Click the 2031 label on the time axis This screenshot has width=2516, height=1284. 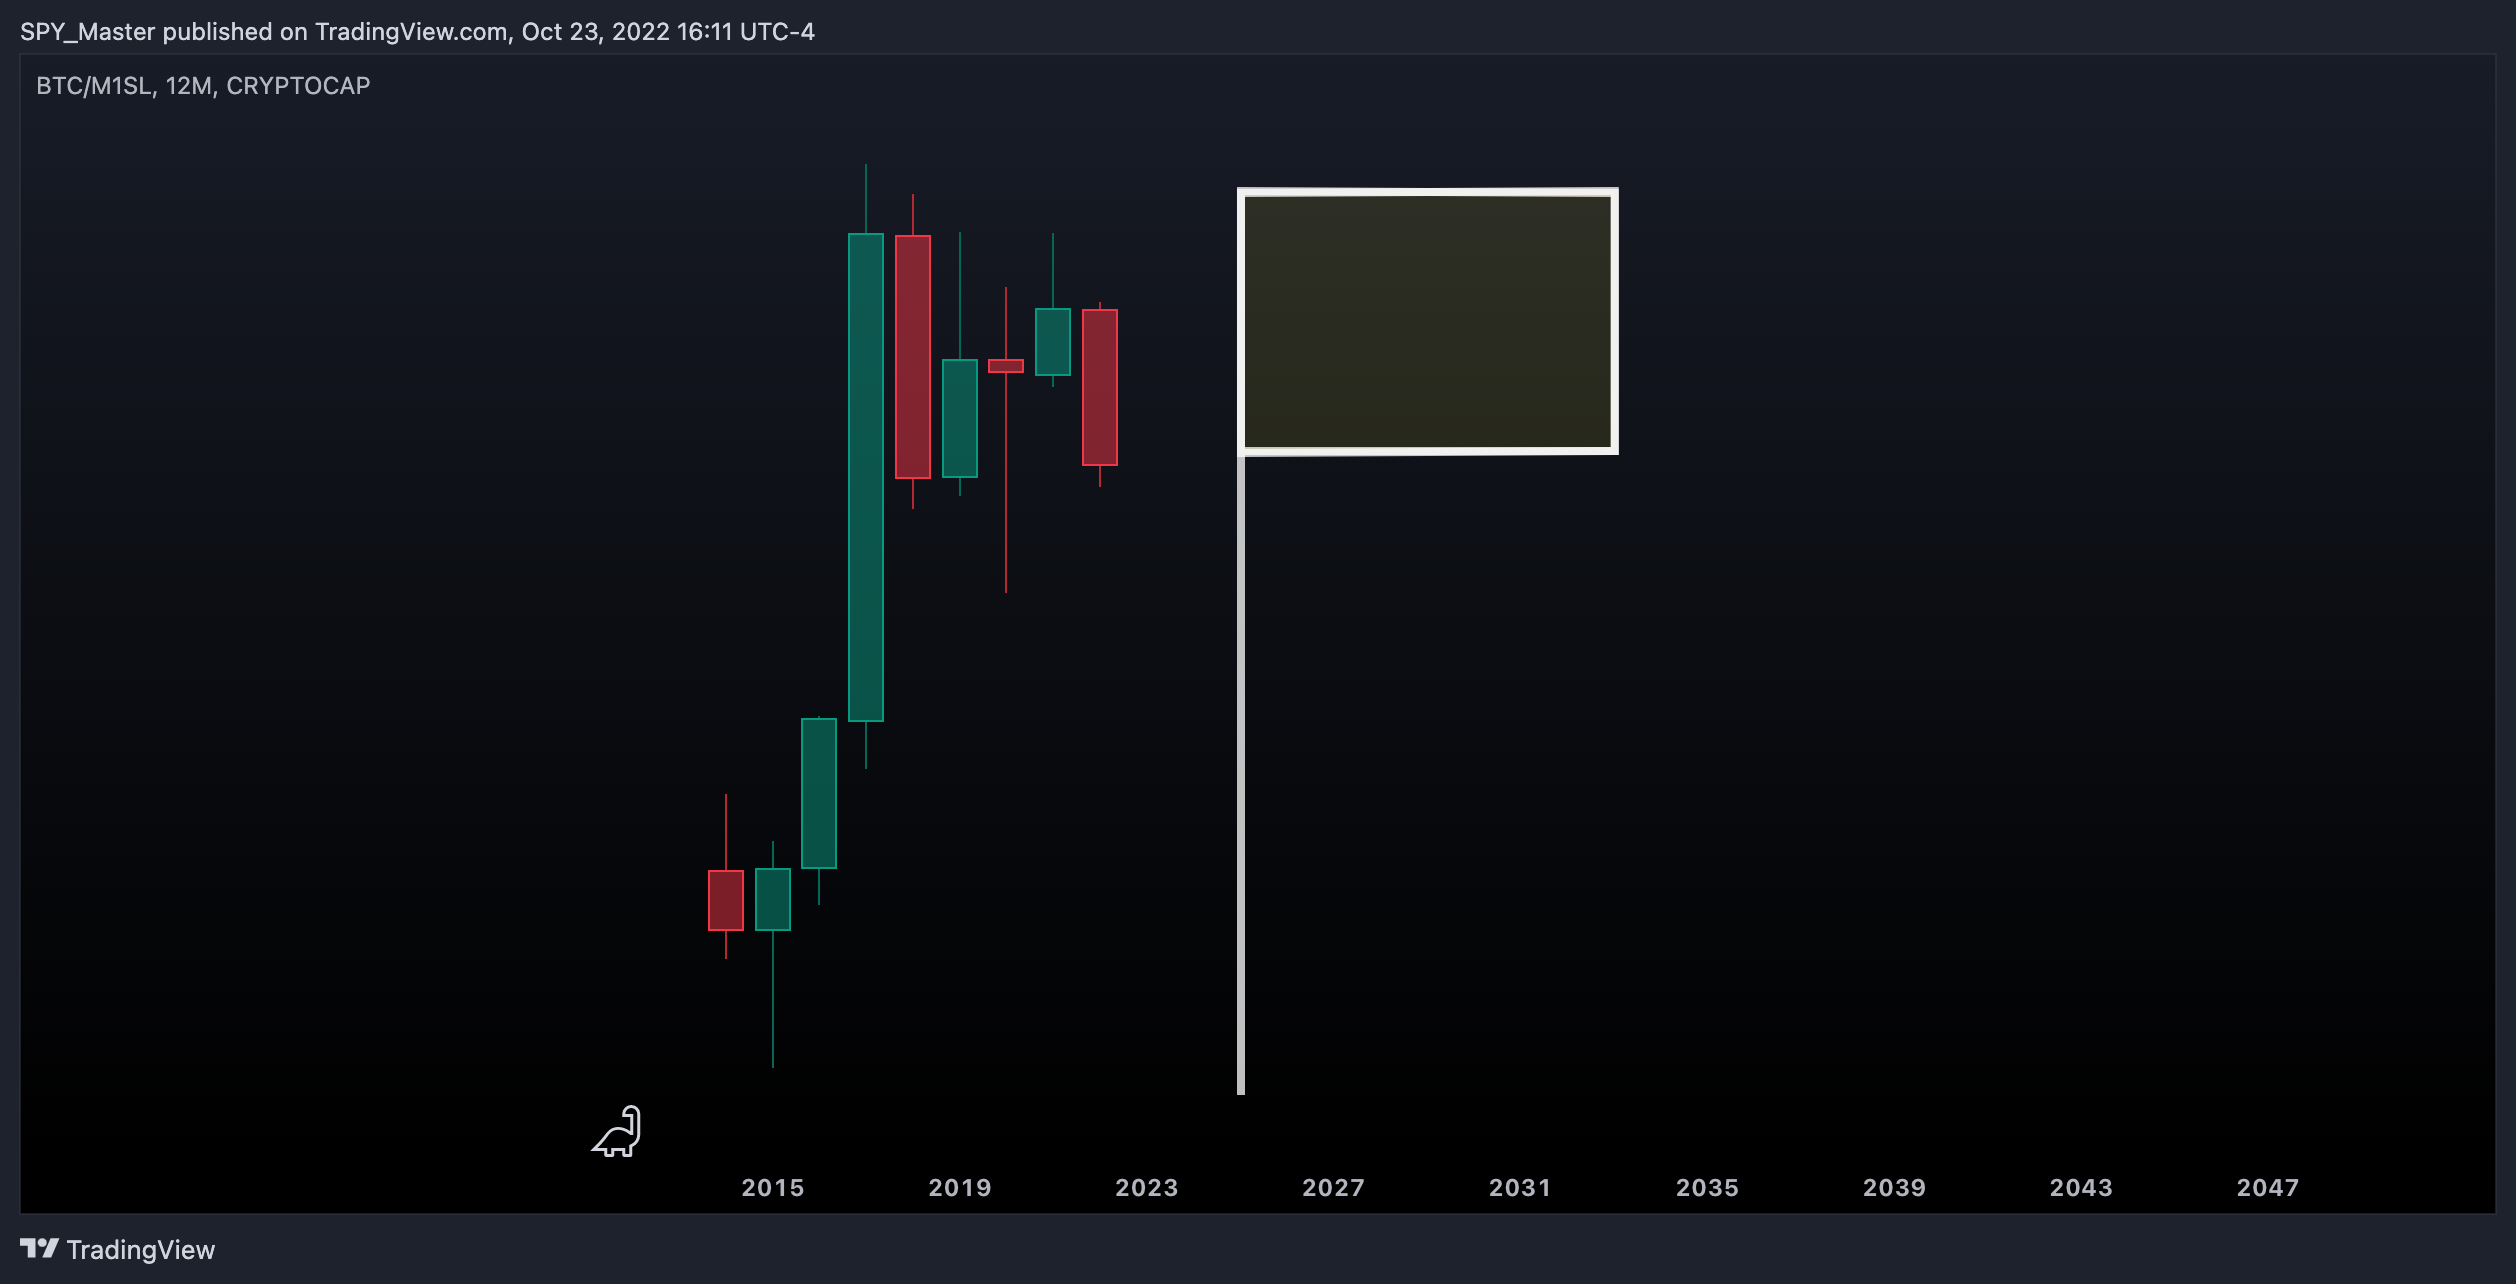[x=1520, y=1188]
